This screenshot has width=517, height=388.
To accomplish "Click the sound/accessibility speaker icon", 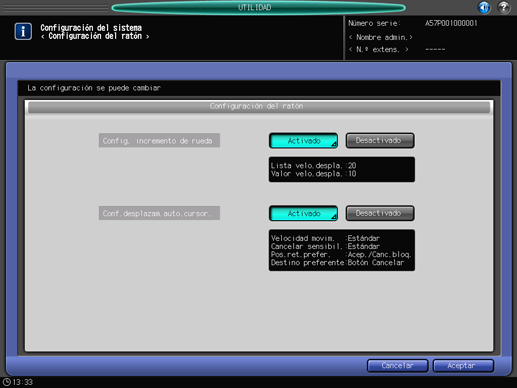I will pyautogui.click(x=484, y=7).
